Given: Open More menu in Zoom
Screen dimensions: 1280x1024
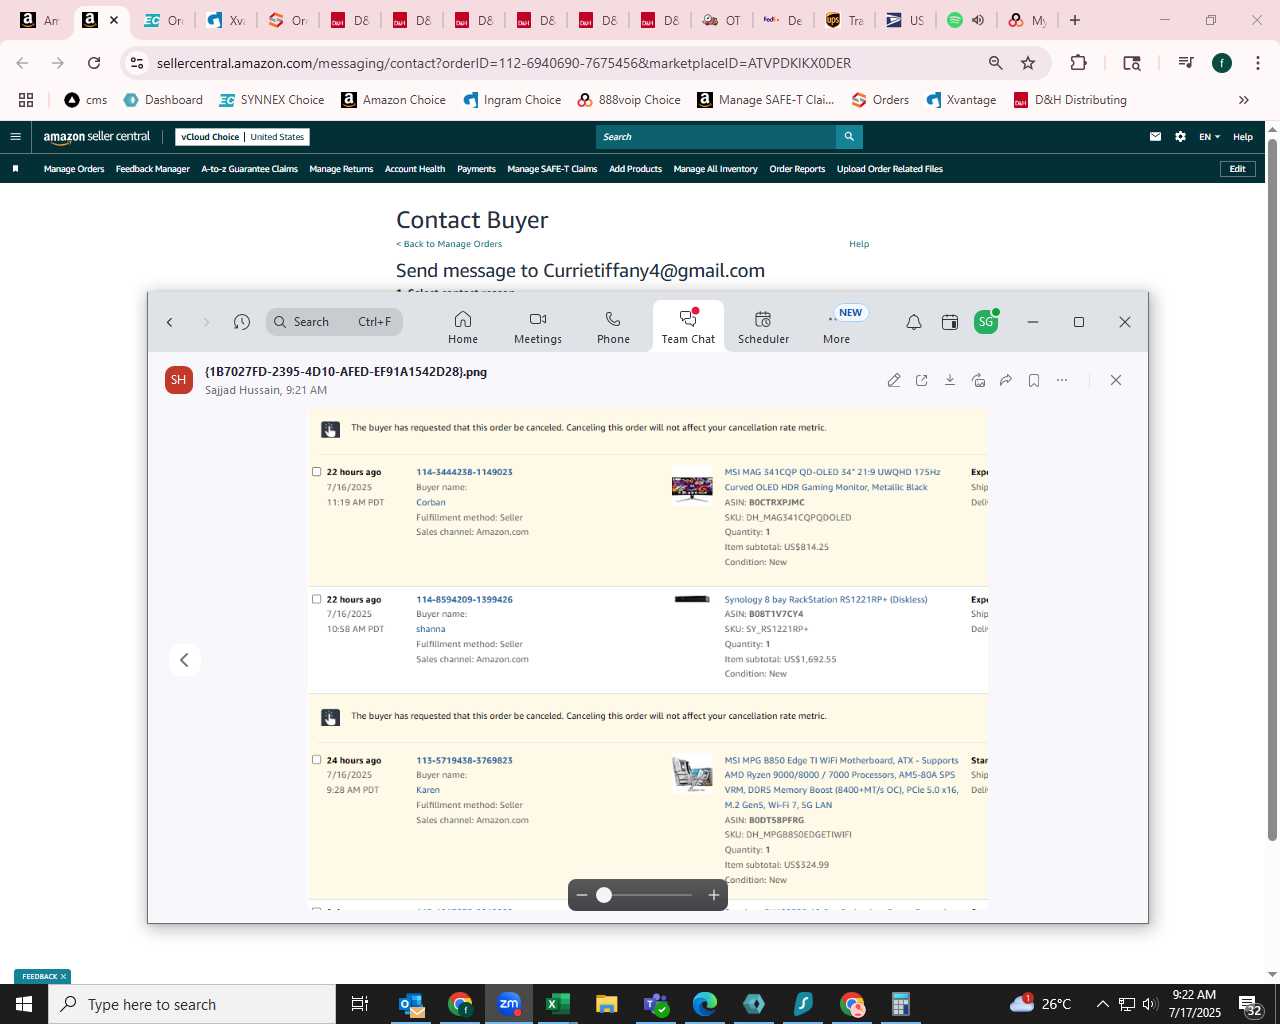Looking at the screenshot, I should pyautogui.click(x=837, y=327).
